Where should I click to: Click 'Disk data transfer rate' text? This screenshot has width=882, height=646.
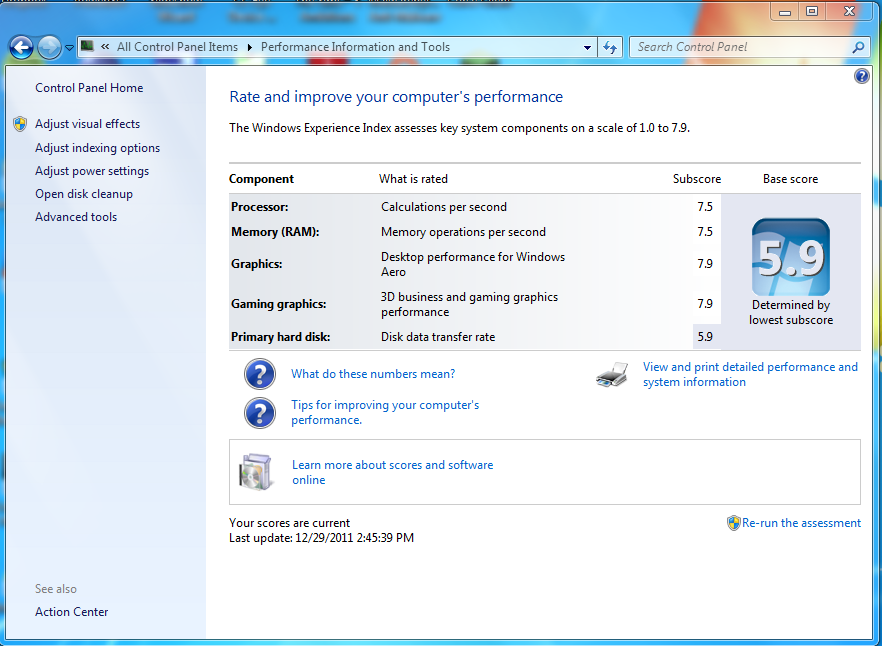click(438, 337)
